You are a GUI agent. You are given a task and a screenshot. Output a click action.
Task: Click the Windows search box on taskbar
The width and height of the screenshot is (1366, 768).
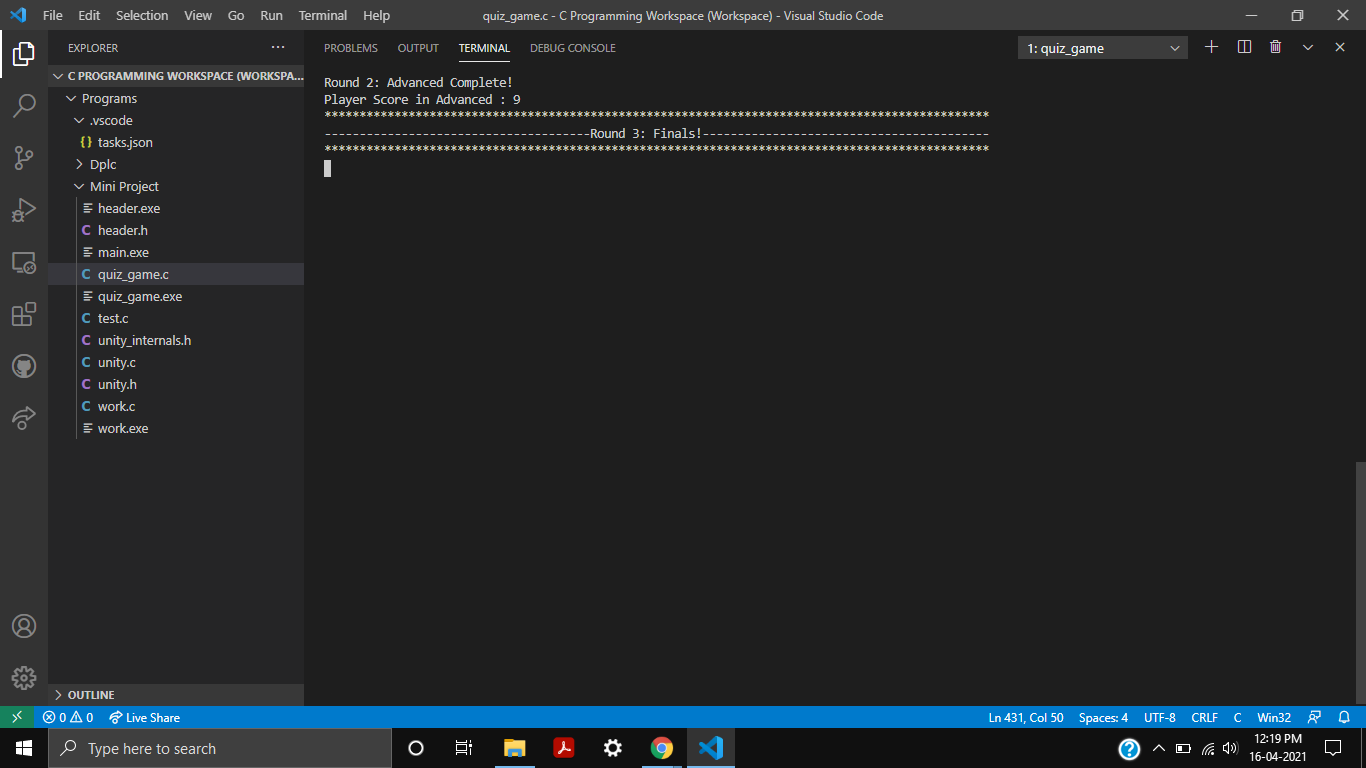click(x=220, y=748)
